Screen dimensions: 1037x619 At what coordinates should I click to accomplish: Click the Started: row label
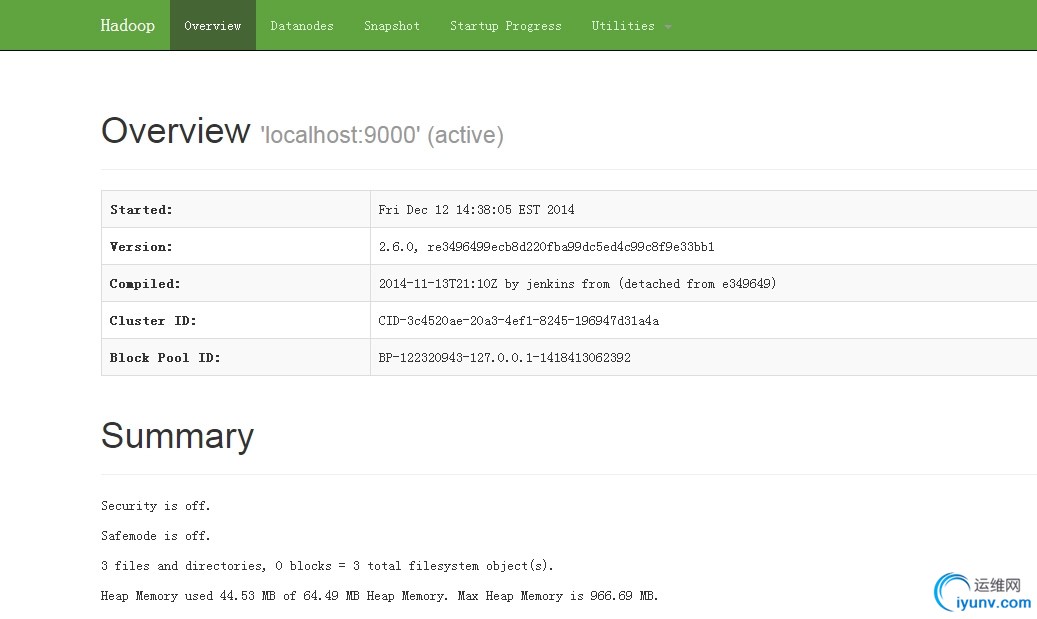pyautogui.click(x=141, y=210)
